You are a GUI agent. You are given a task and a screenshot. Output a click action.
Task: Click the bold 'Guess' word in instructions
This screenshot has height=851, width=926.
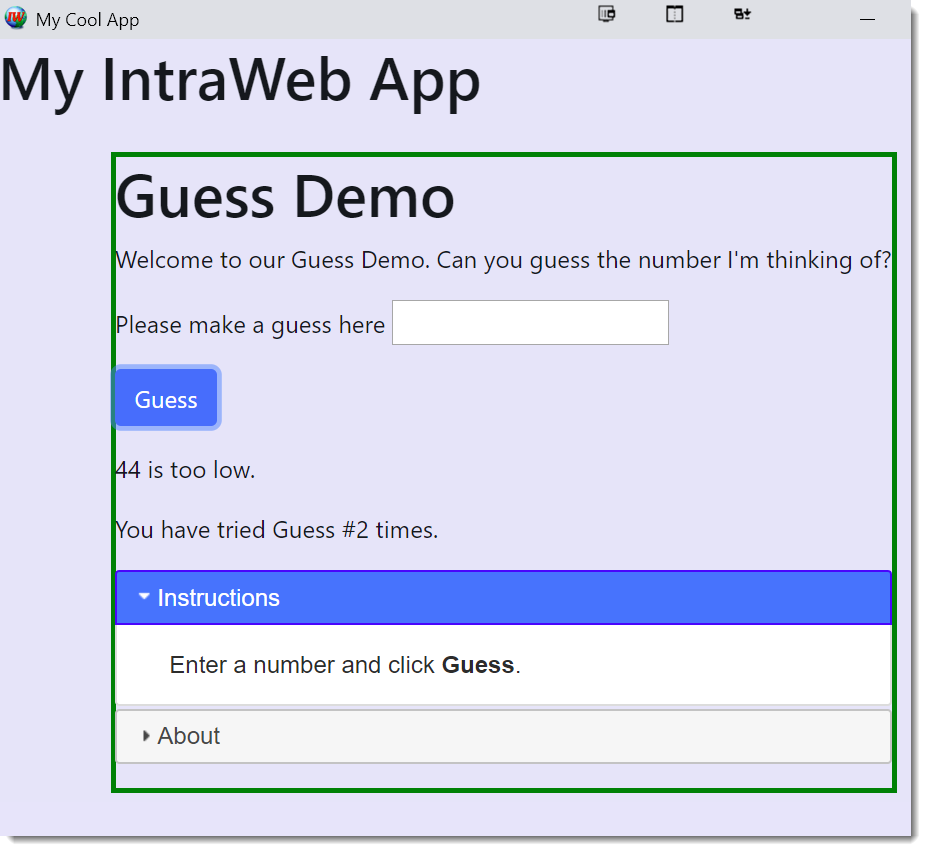[477, 665]
